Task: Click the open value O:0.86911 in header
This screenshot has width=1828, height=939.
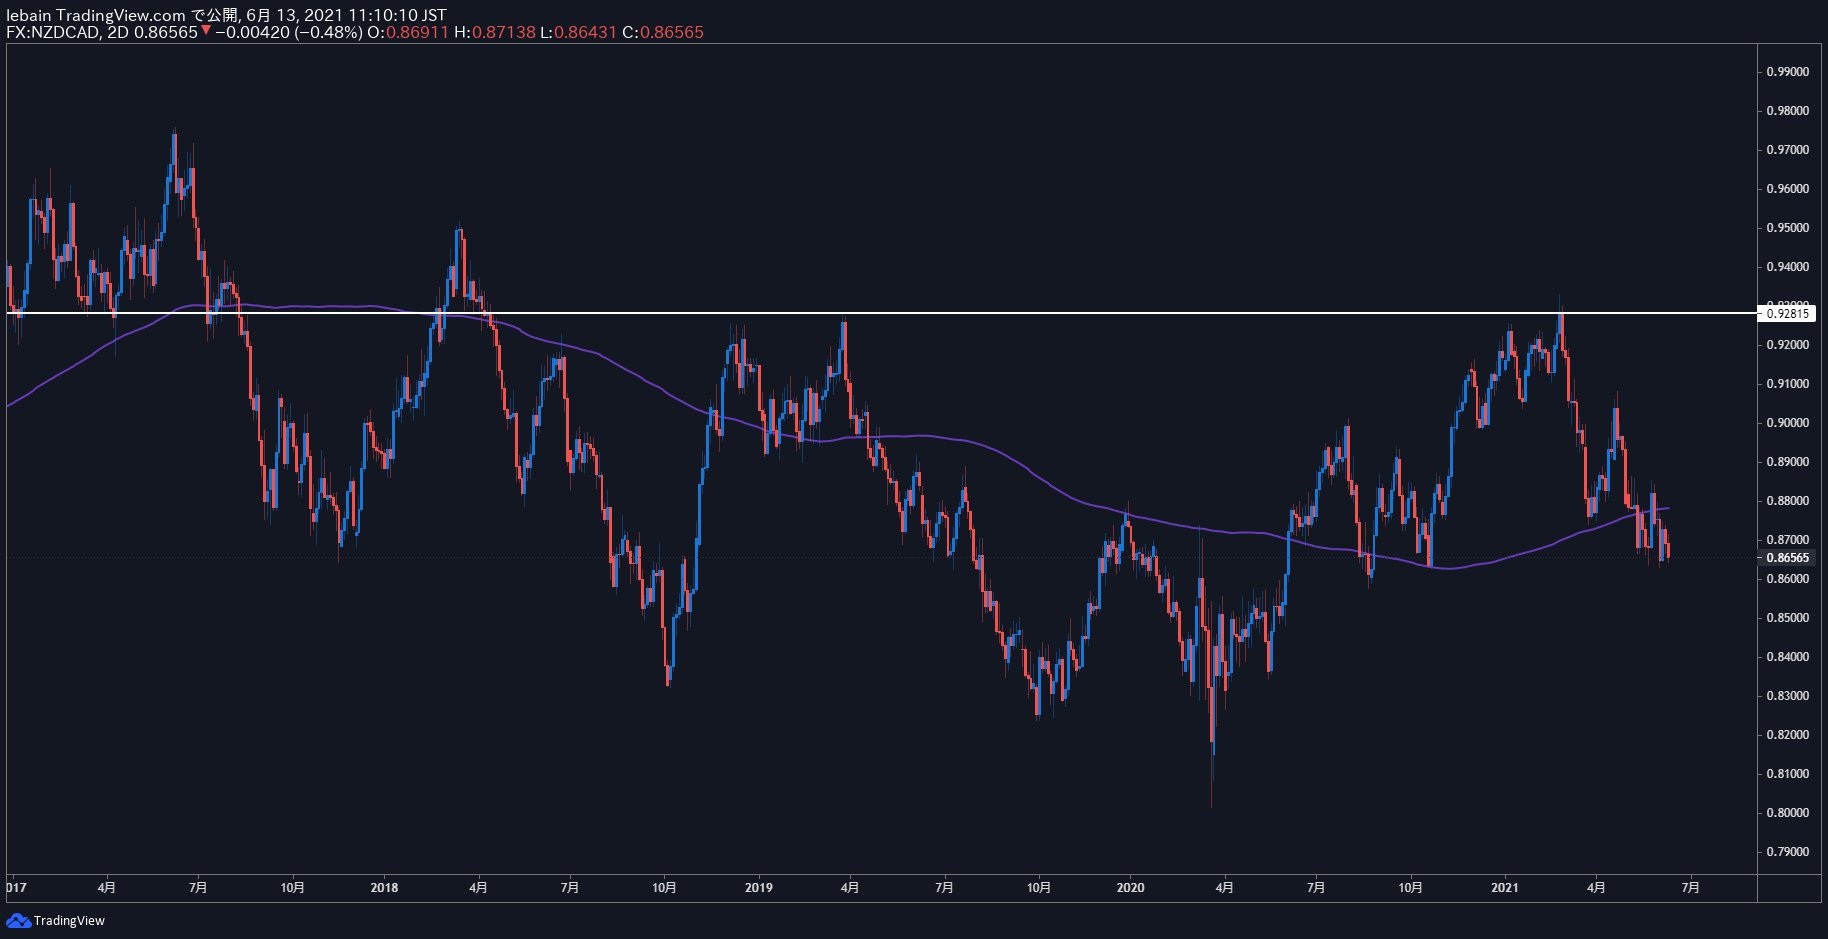Action: click(408, 32)
